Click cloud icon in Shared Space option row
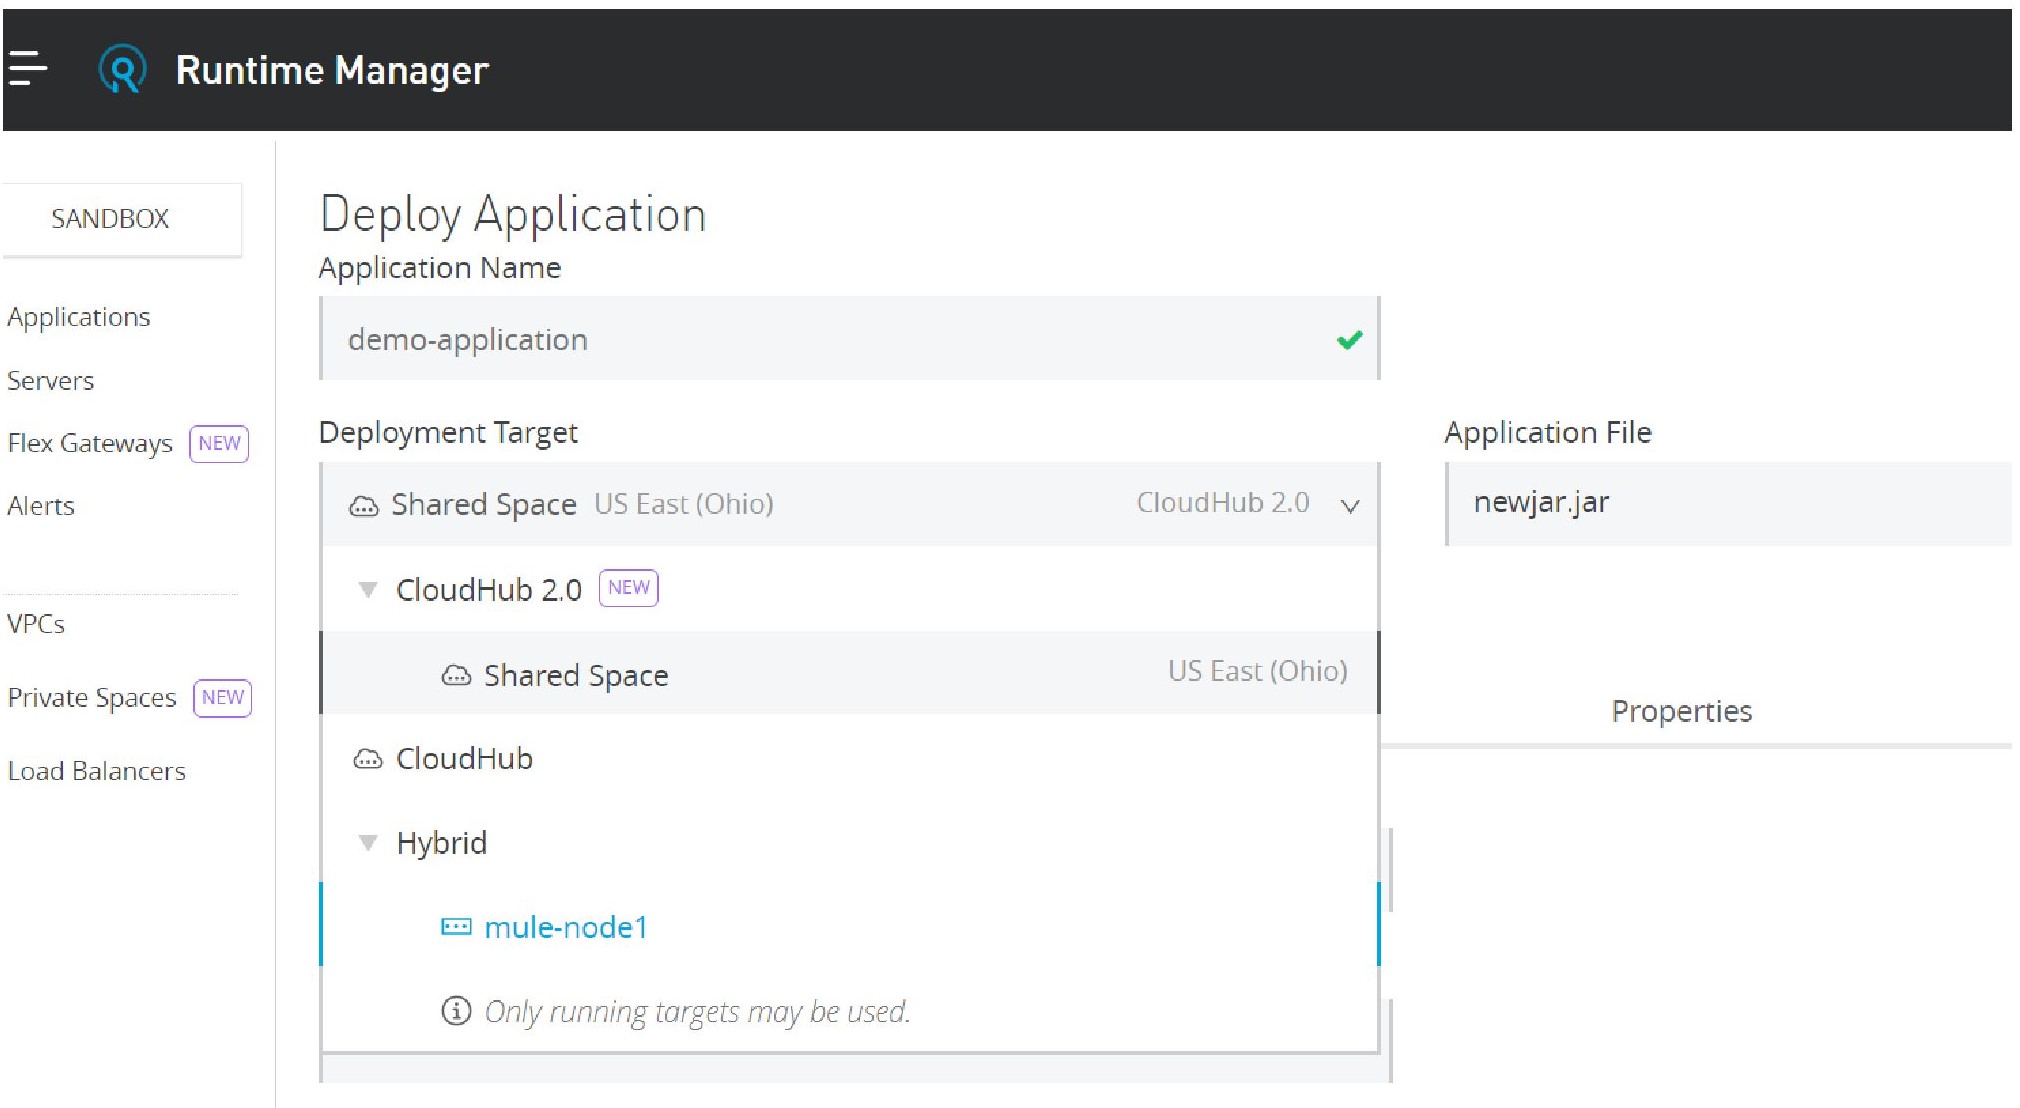2020x1108 pixels. pos(456,676)
